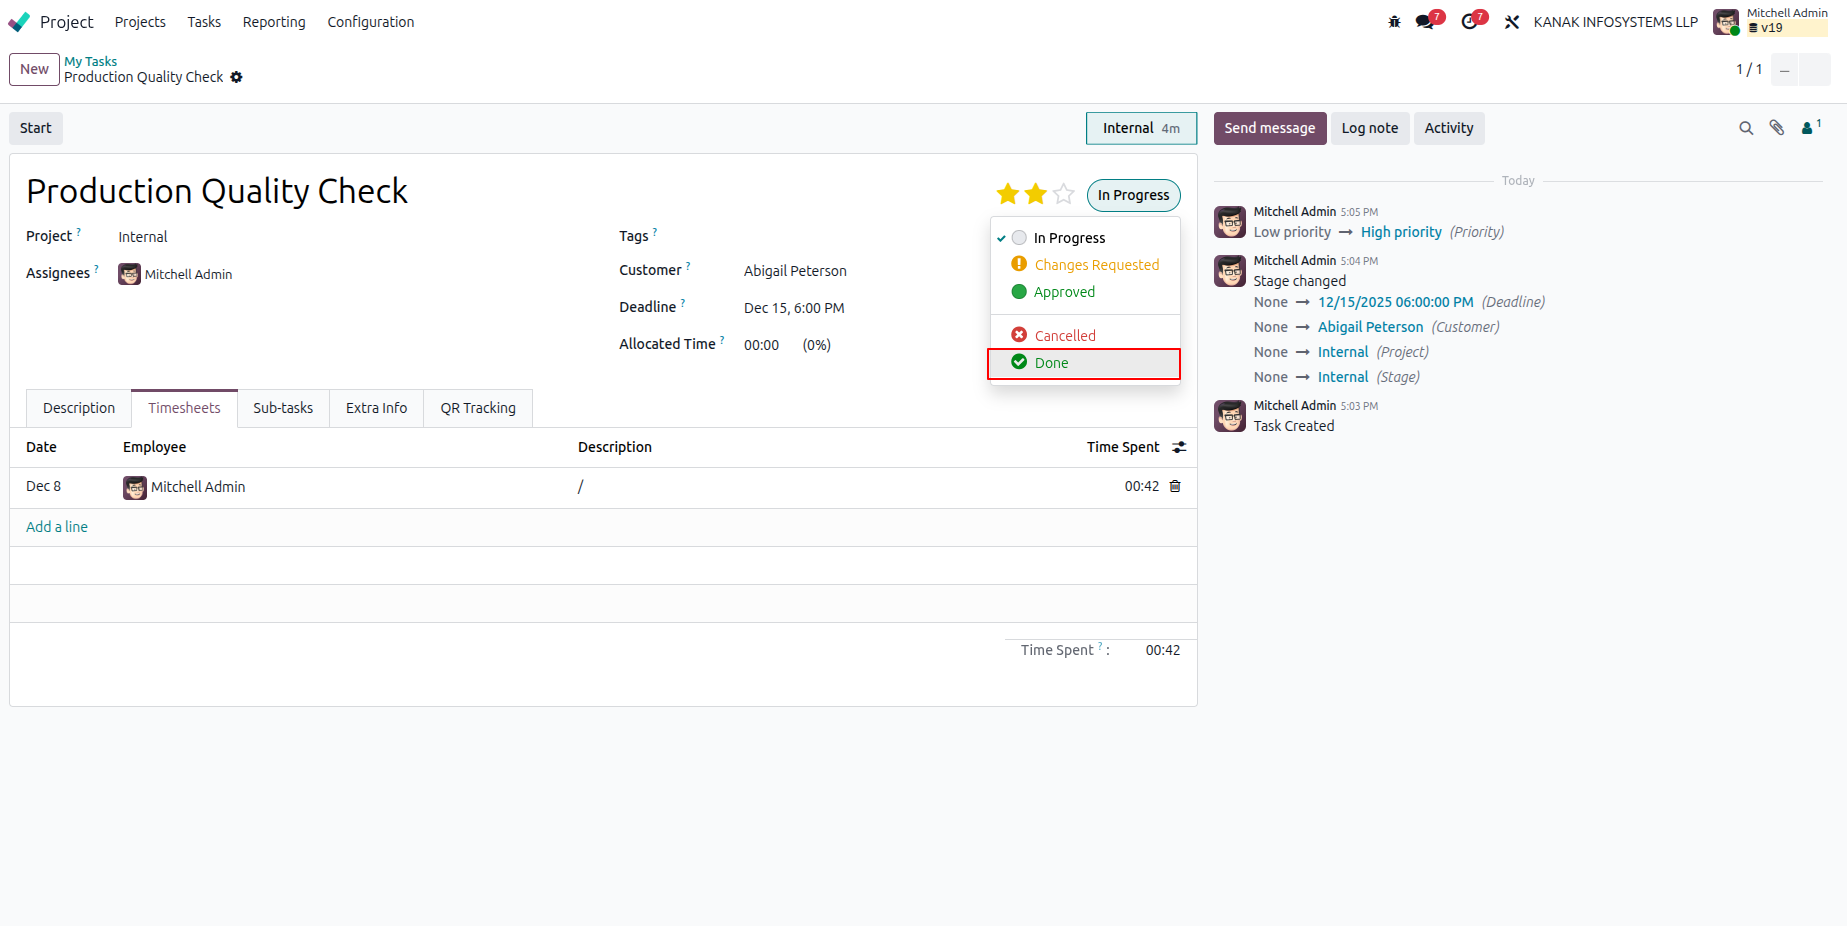Click the Time Spent 00:42 cell
Image resolution: width=1847 pixels, height=926 pixels.
tap(1141, 486)
